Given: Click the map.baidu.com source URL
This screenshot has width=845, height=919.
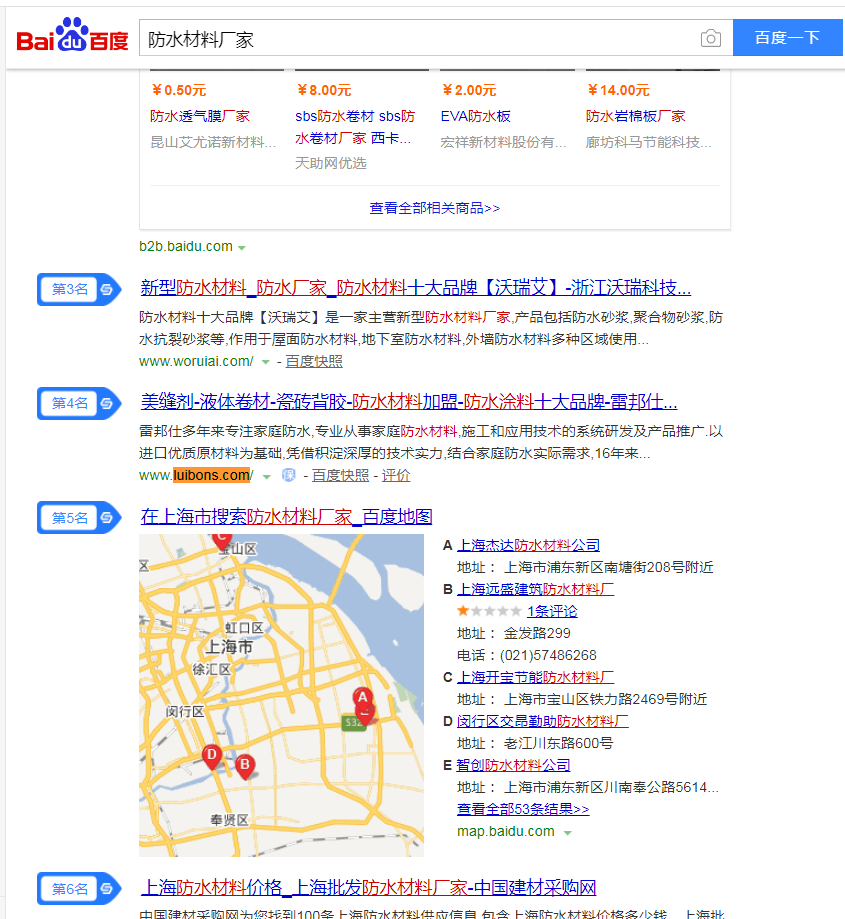Looking at the screenshot, I should (506, 831).
